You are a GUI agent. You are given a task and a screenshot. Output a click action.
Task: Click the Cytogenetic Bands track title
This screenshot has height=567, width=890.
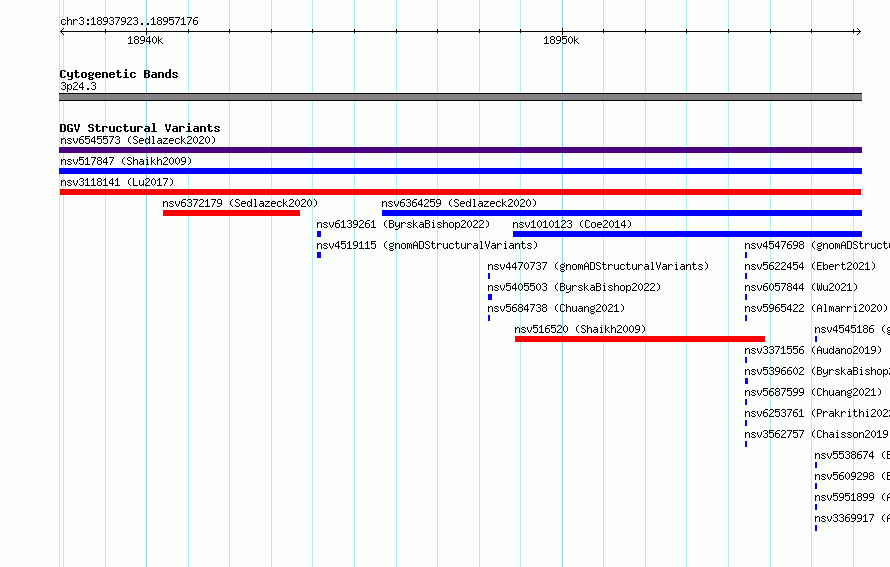point(119,74)
